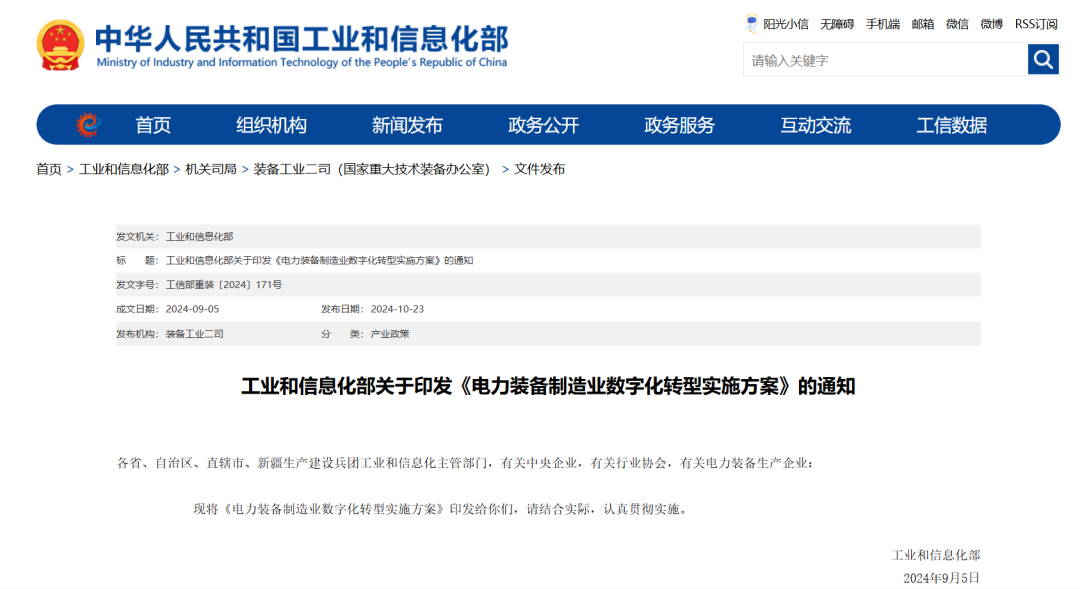The image size is (1080, 589).
Task: Click the keyword search input field
Action: tap(880, 59)
